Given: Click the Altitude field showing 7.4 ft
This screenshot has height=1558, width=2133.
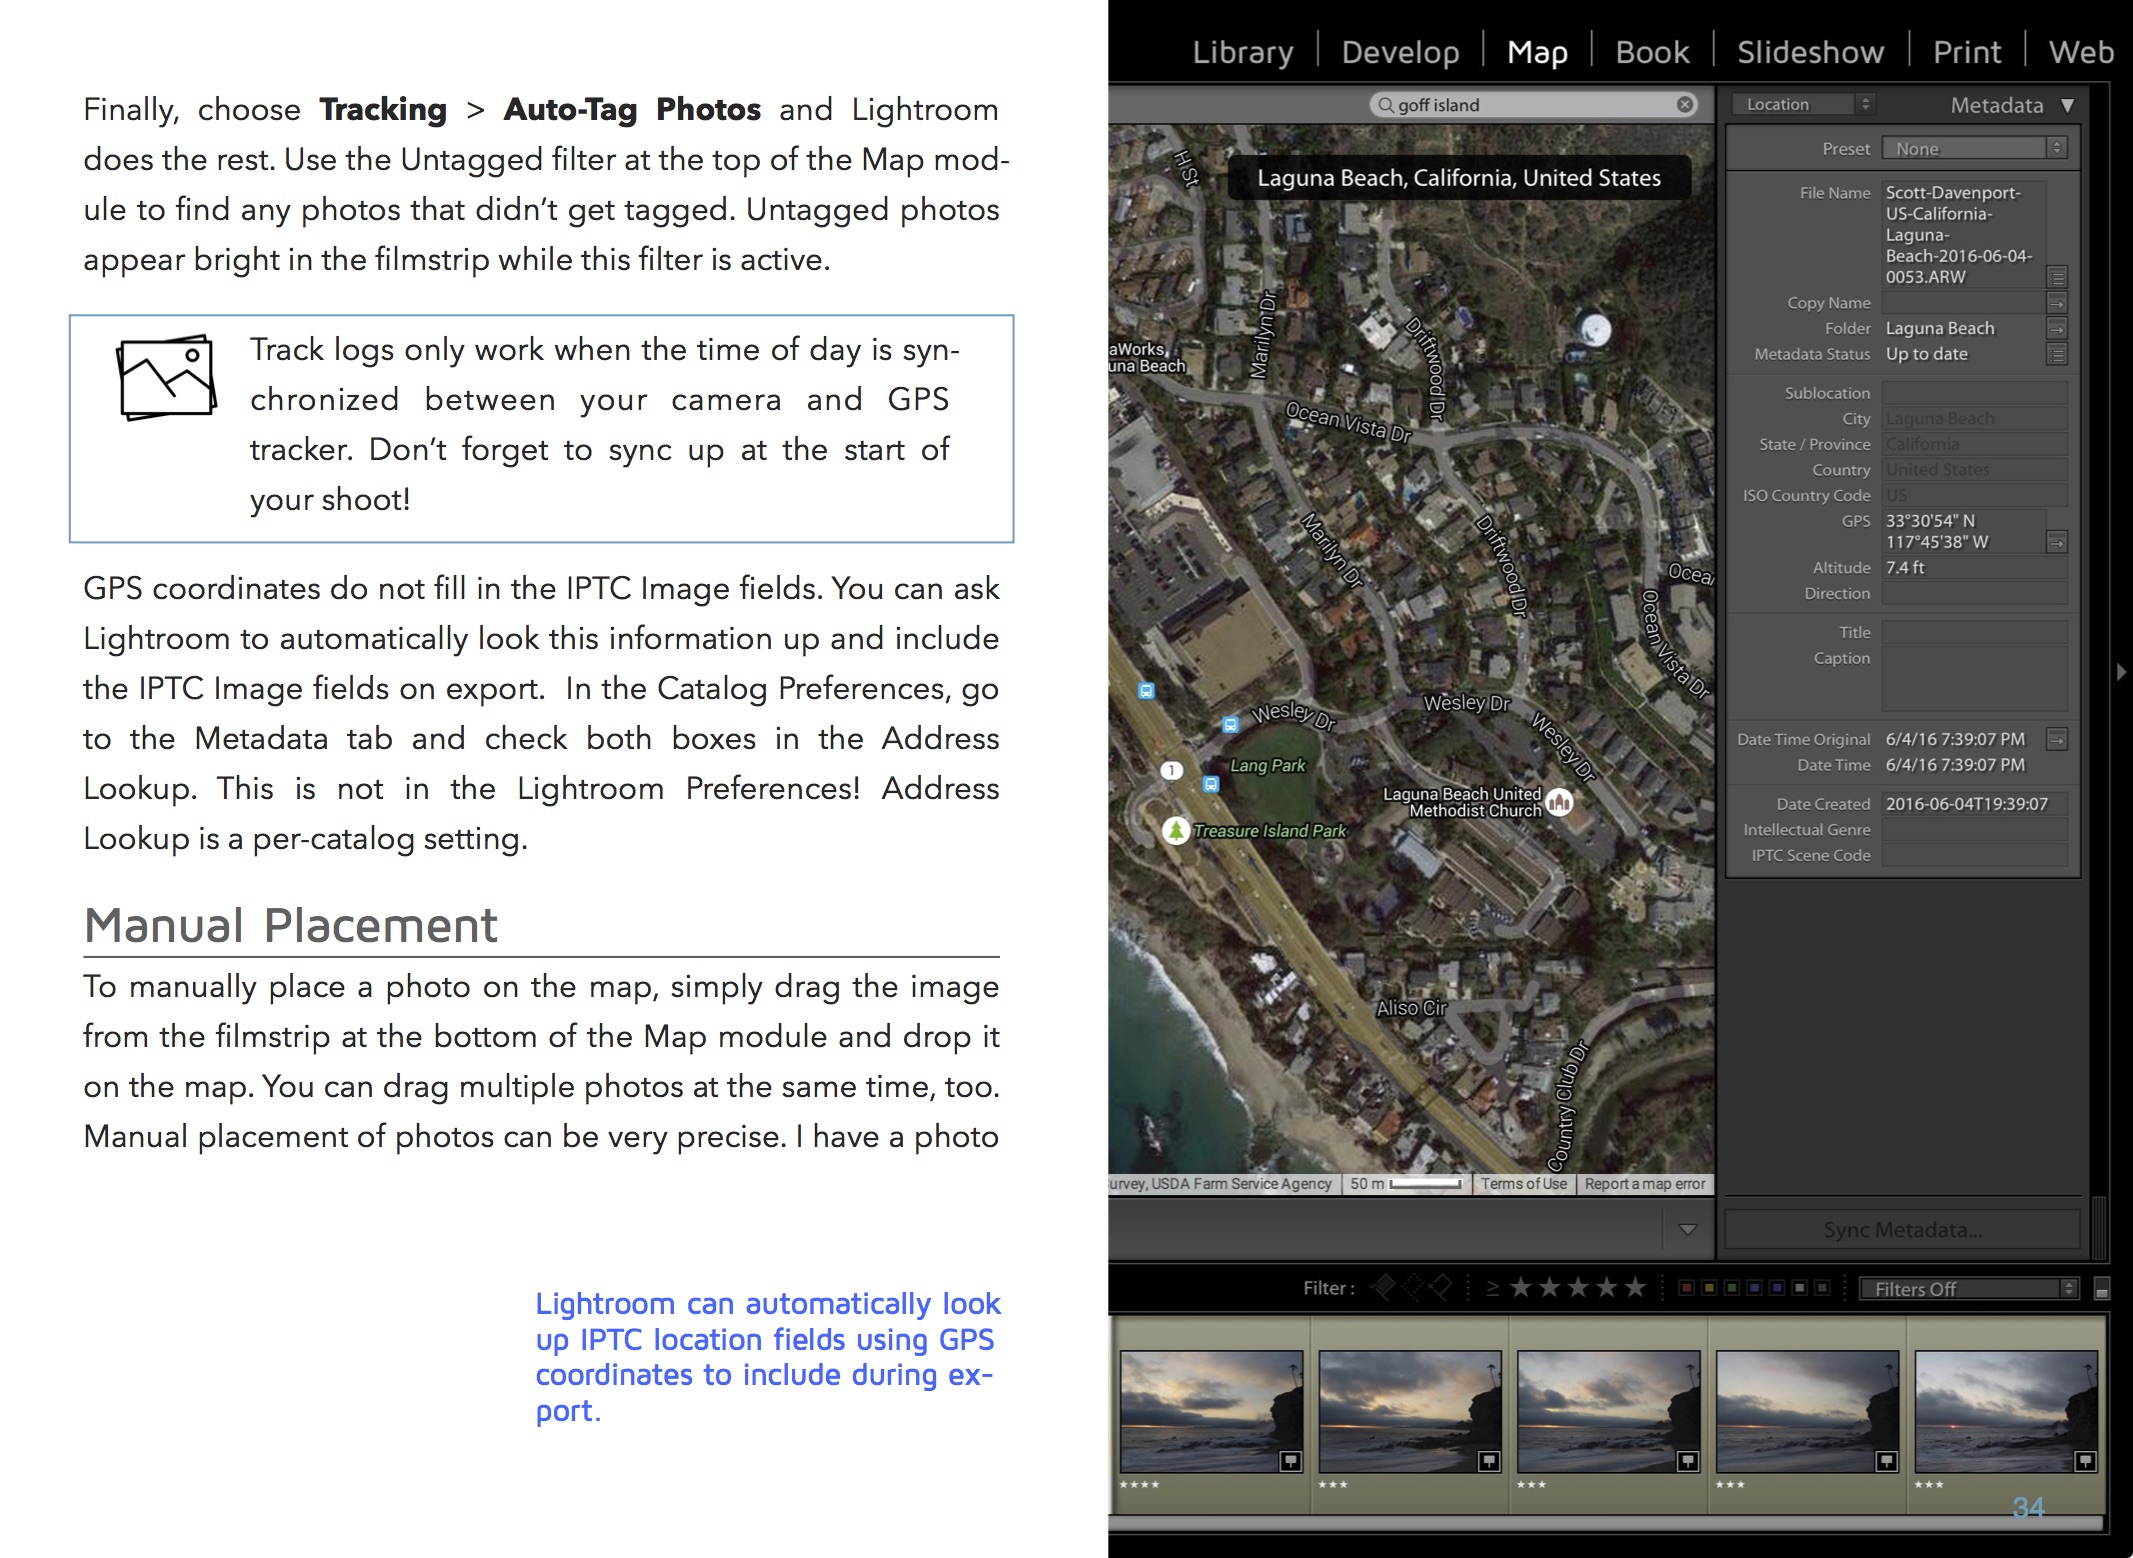Looking at the screenshot, I should pos(1974,567).
